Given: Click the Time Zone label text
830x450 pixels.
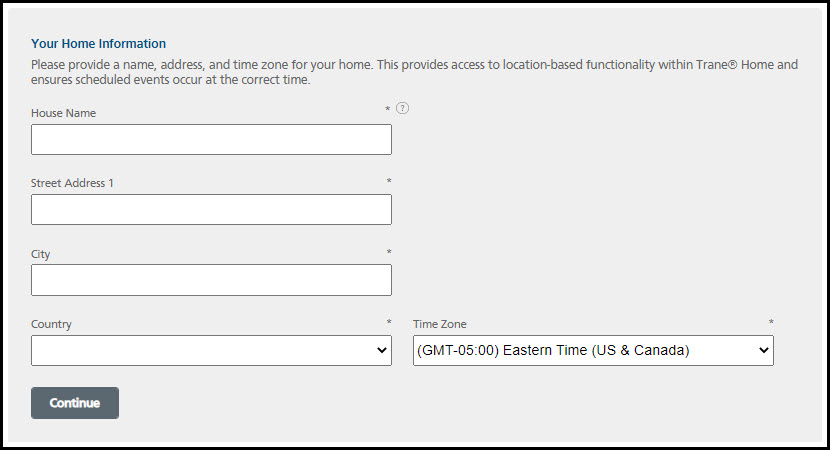Looking at the screenshot, I should click(x=439, y=324).
